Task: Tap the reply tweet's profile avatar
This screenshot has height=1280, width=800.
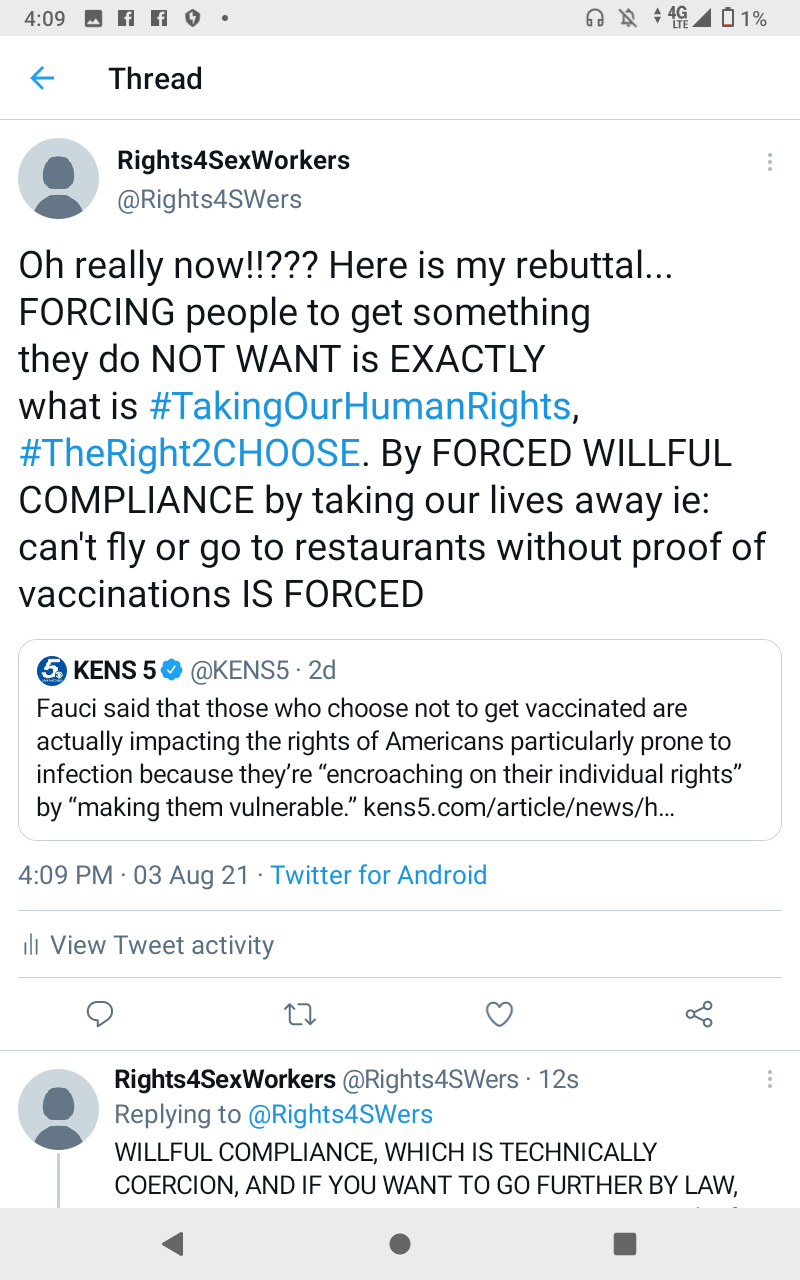Action: click(59, 1109)
